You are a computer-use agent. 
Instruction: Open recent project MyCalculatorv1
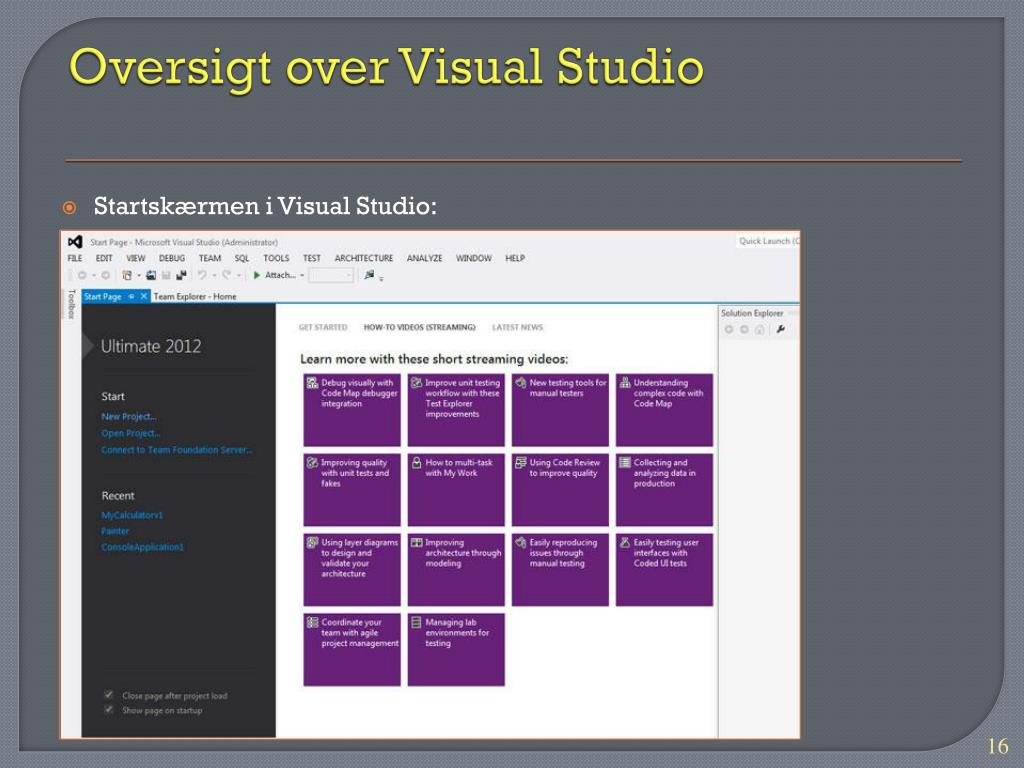[x=132, y=515]
